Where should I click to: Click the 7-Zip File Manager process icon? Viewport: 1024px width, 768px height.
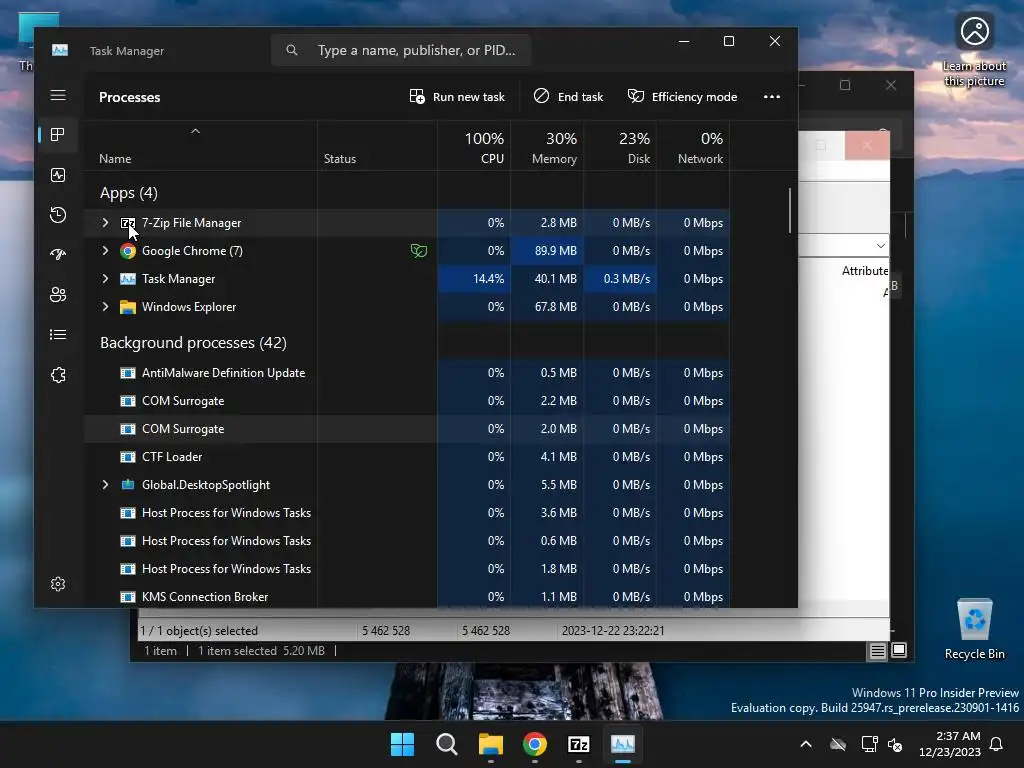pyautogui.click(x=128, y=223)
